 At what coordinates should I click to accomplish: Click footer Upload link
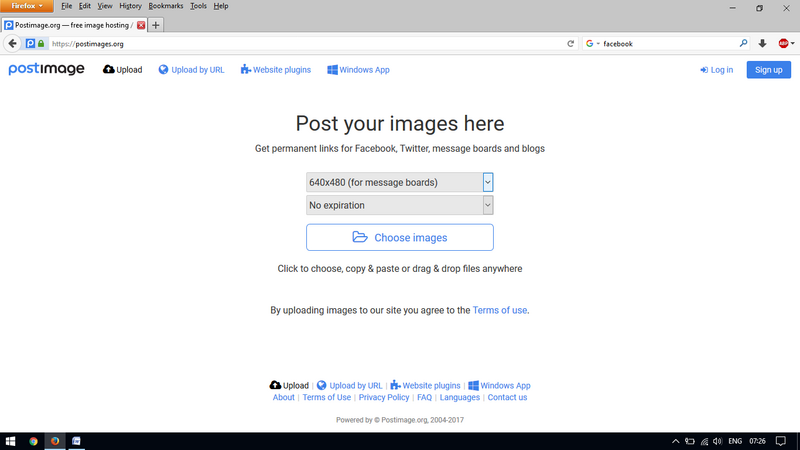[289, 385]
